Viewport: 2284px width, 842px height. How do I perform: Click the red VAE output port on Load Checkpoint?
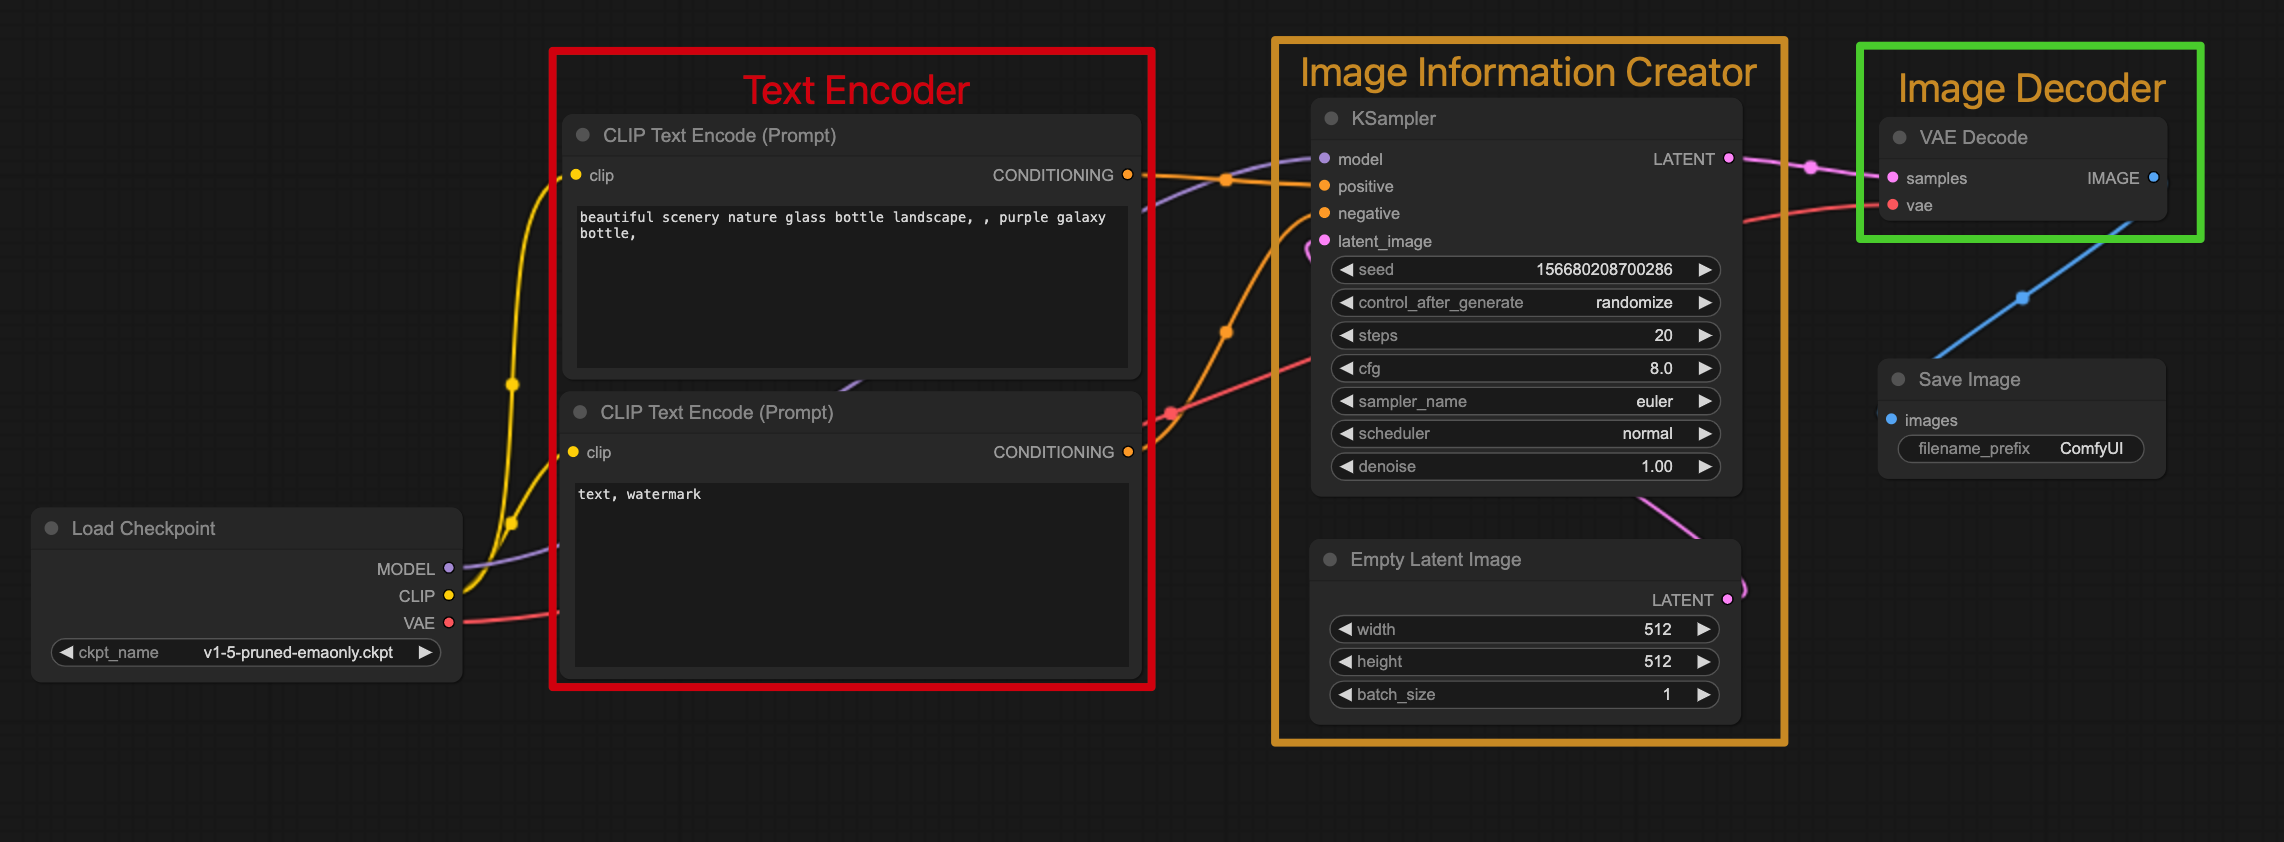[449, 622]
